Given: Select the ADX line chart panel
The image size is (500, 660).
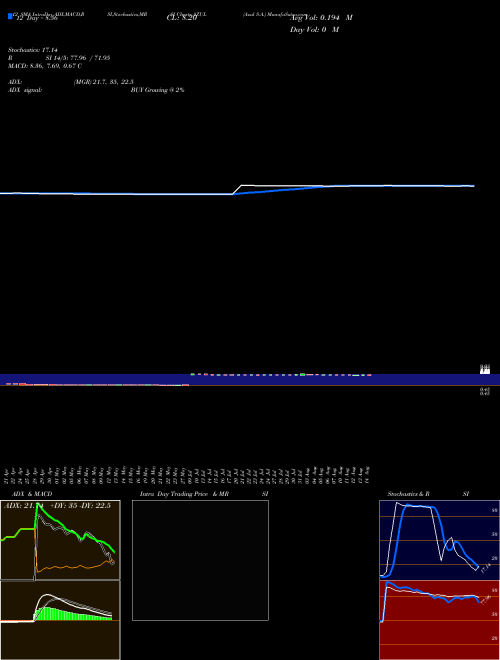Looking at the screenshot, I should [60, 540].
